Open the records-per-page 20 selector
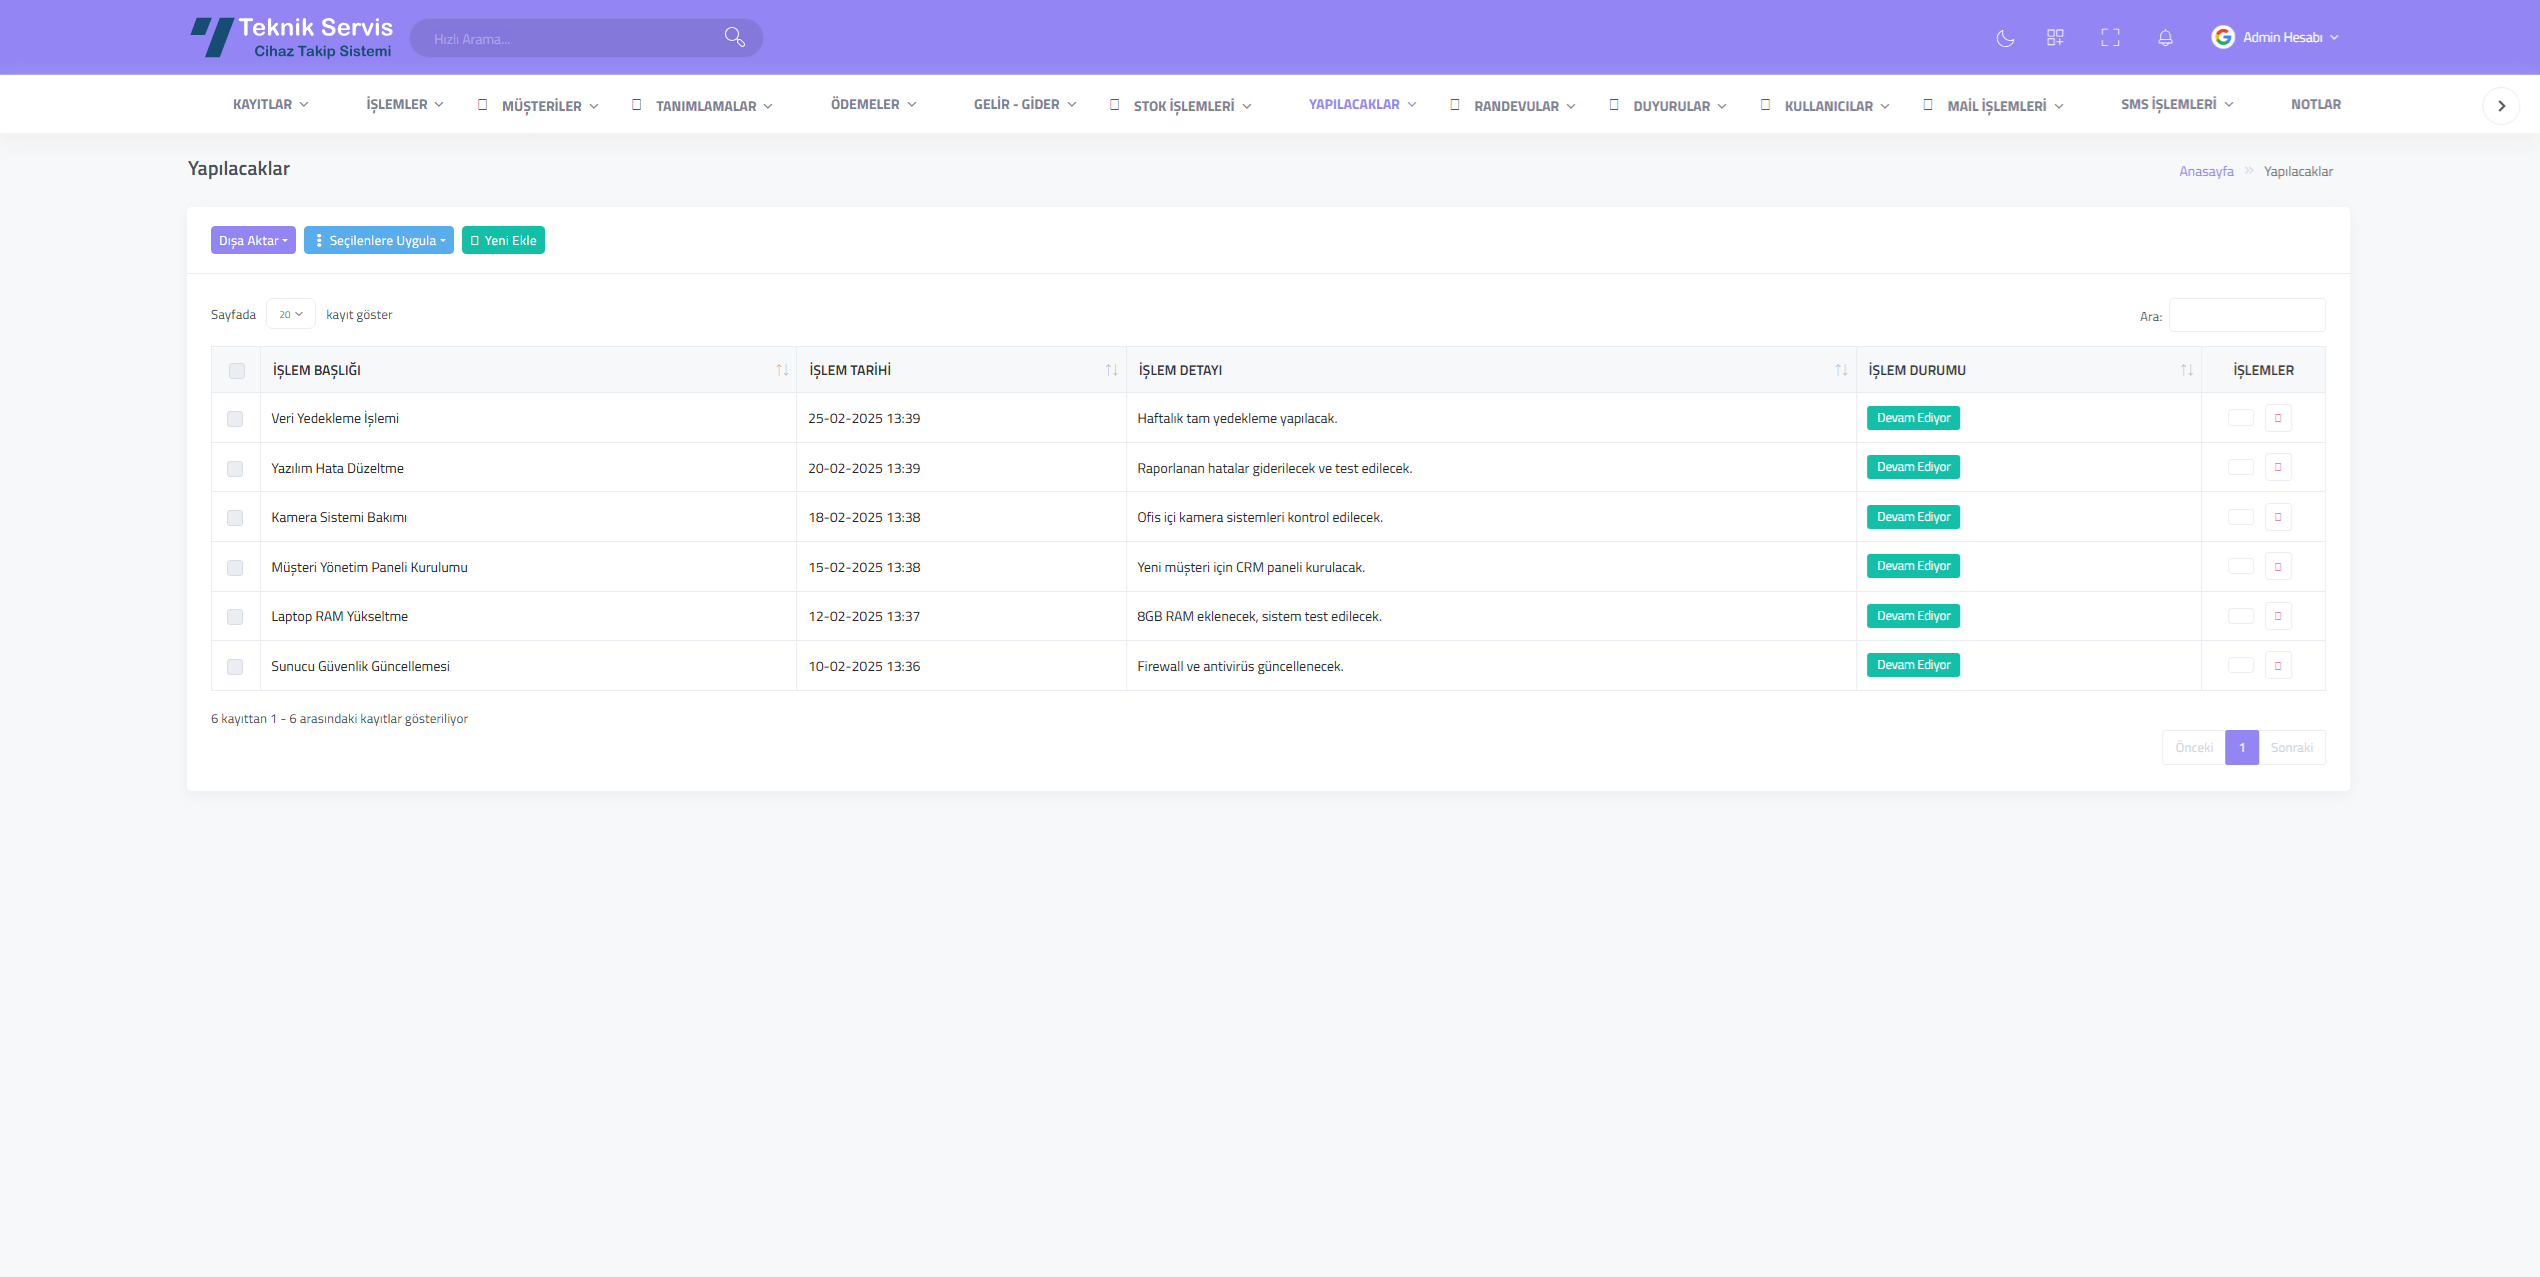The image size is (2540, 1277). click(291, 314)
